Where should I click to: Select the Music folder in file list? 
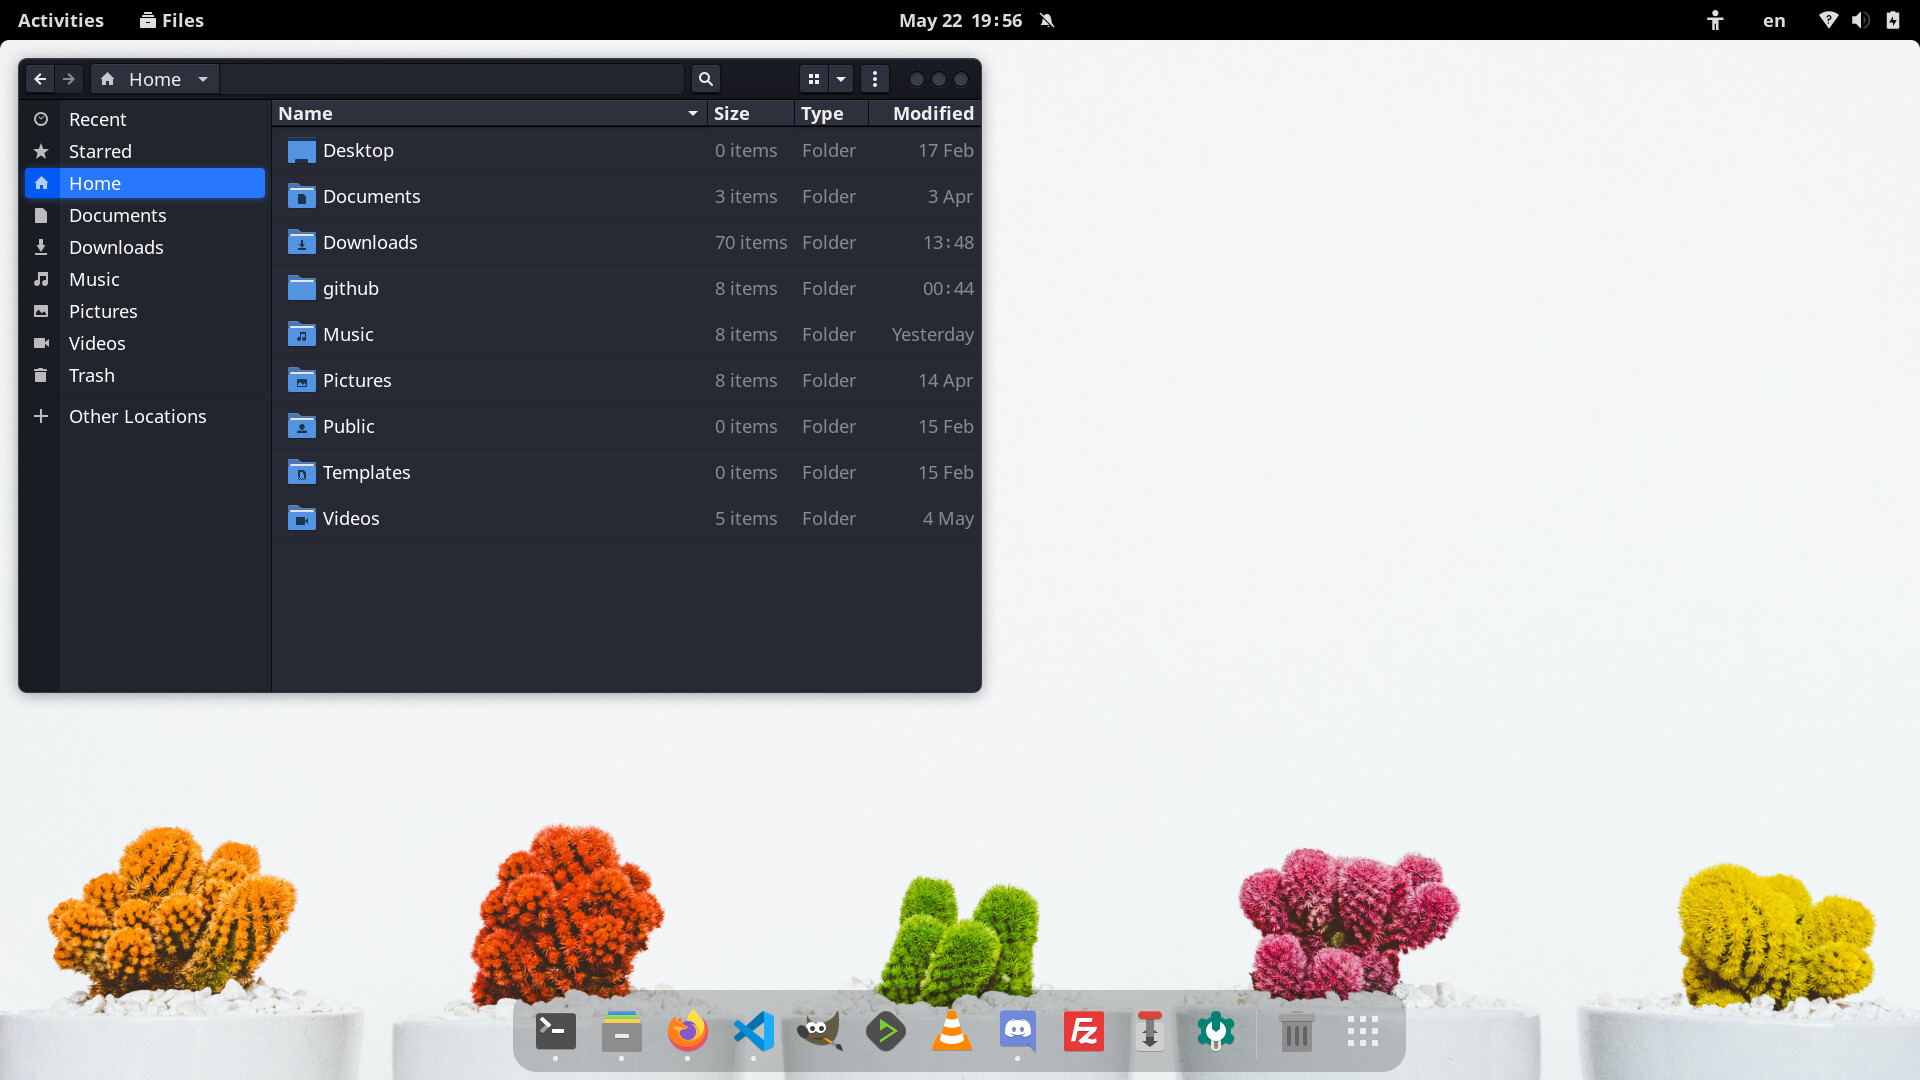click(627, 334)
